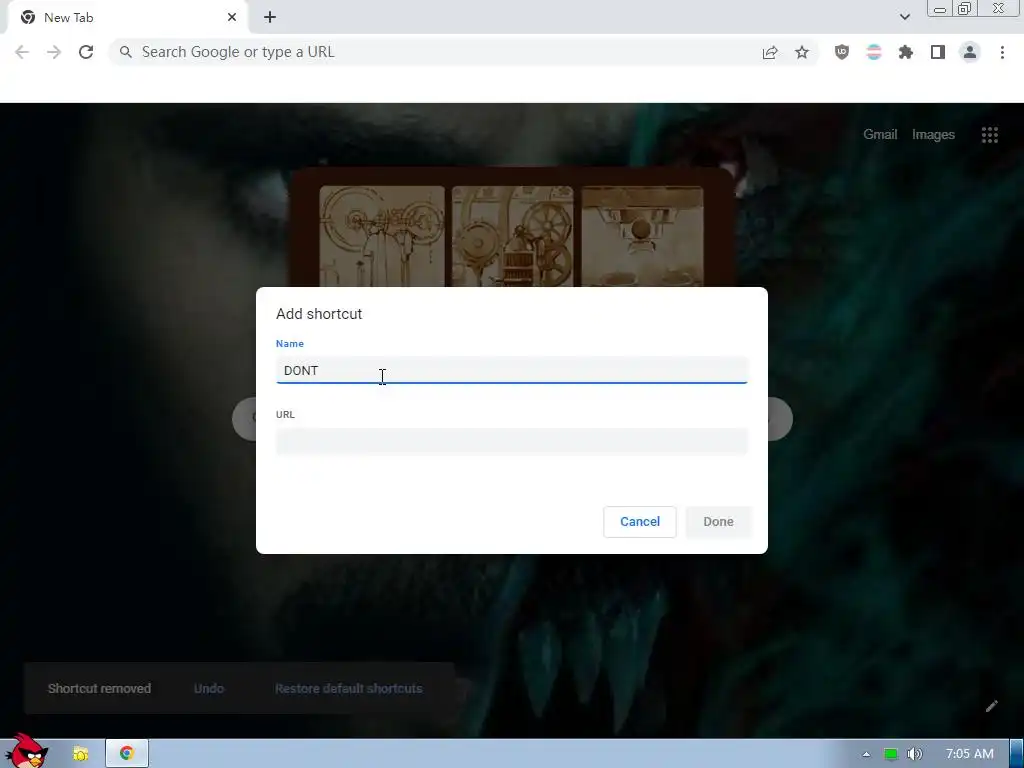Screen dimensions: 1024x768
Task: Click the 7:05 AM clock
Action: click(970, 754)
